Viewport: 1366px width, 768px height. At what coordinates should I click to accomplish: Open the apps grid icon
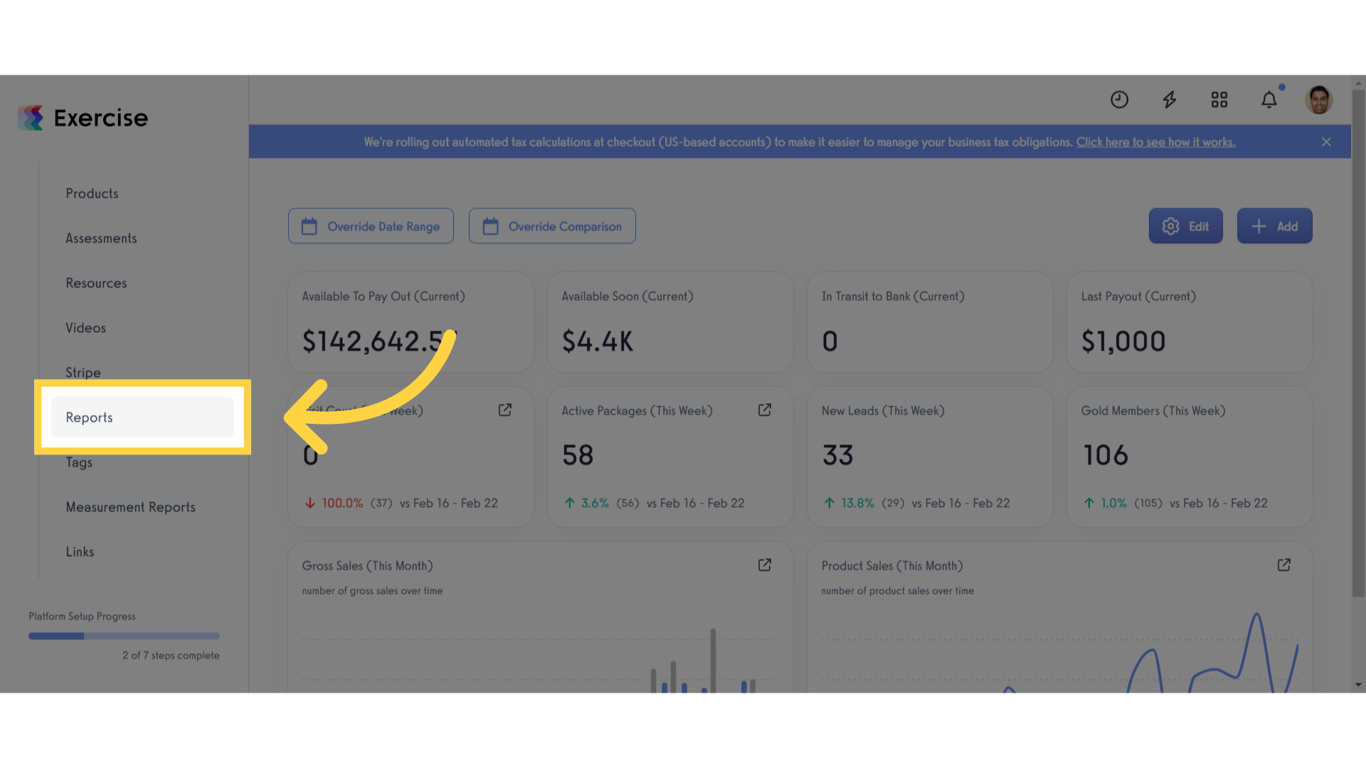pos(1219,99)
